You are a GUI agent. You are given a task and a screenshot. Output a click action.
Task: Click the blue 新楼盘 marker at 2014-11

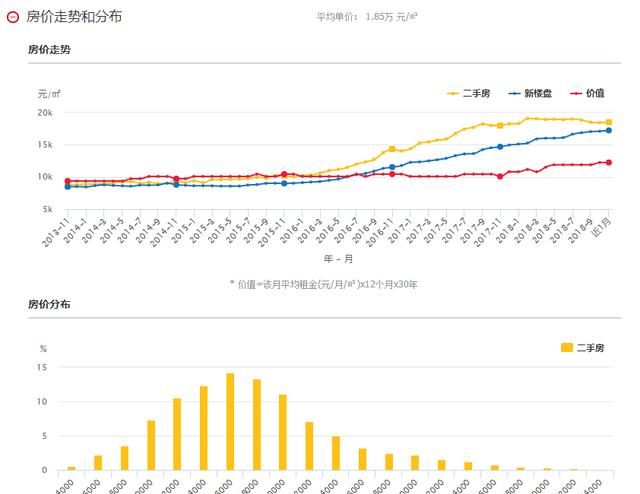click(x=176, y=185)
